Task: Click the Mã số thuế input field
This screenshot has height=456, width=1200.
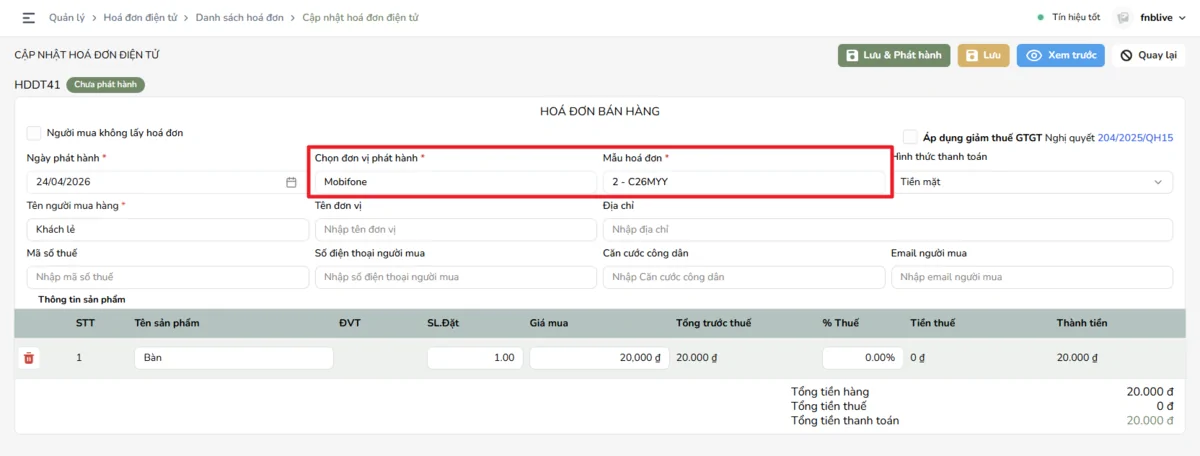Action: click(168, 277)
